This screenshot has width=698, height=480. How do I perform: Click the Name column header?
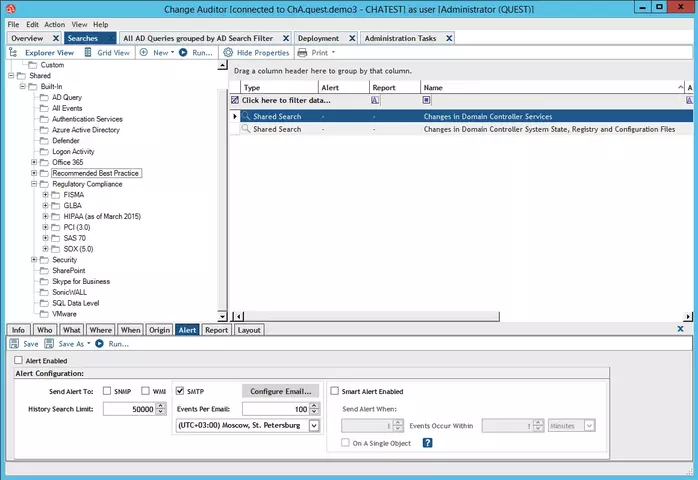[552, 87]
